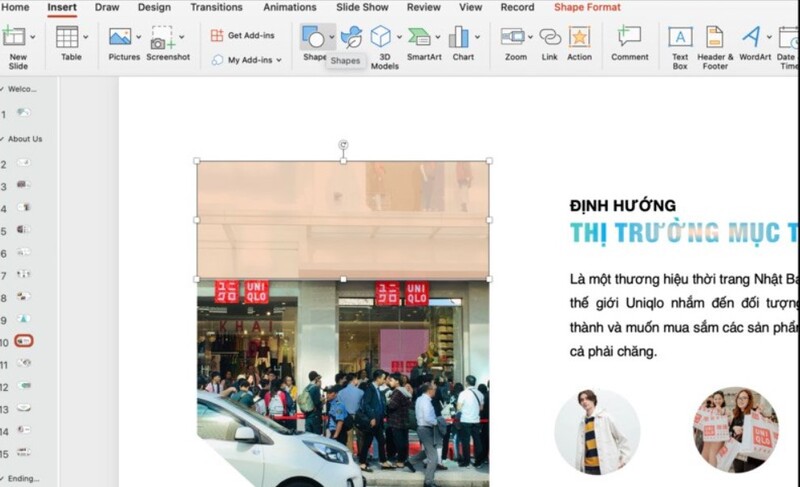Screen dimensions: 800x487
Task: Collapse the Ending section header
Action: click(x=2, y=478)
